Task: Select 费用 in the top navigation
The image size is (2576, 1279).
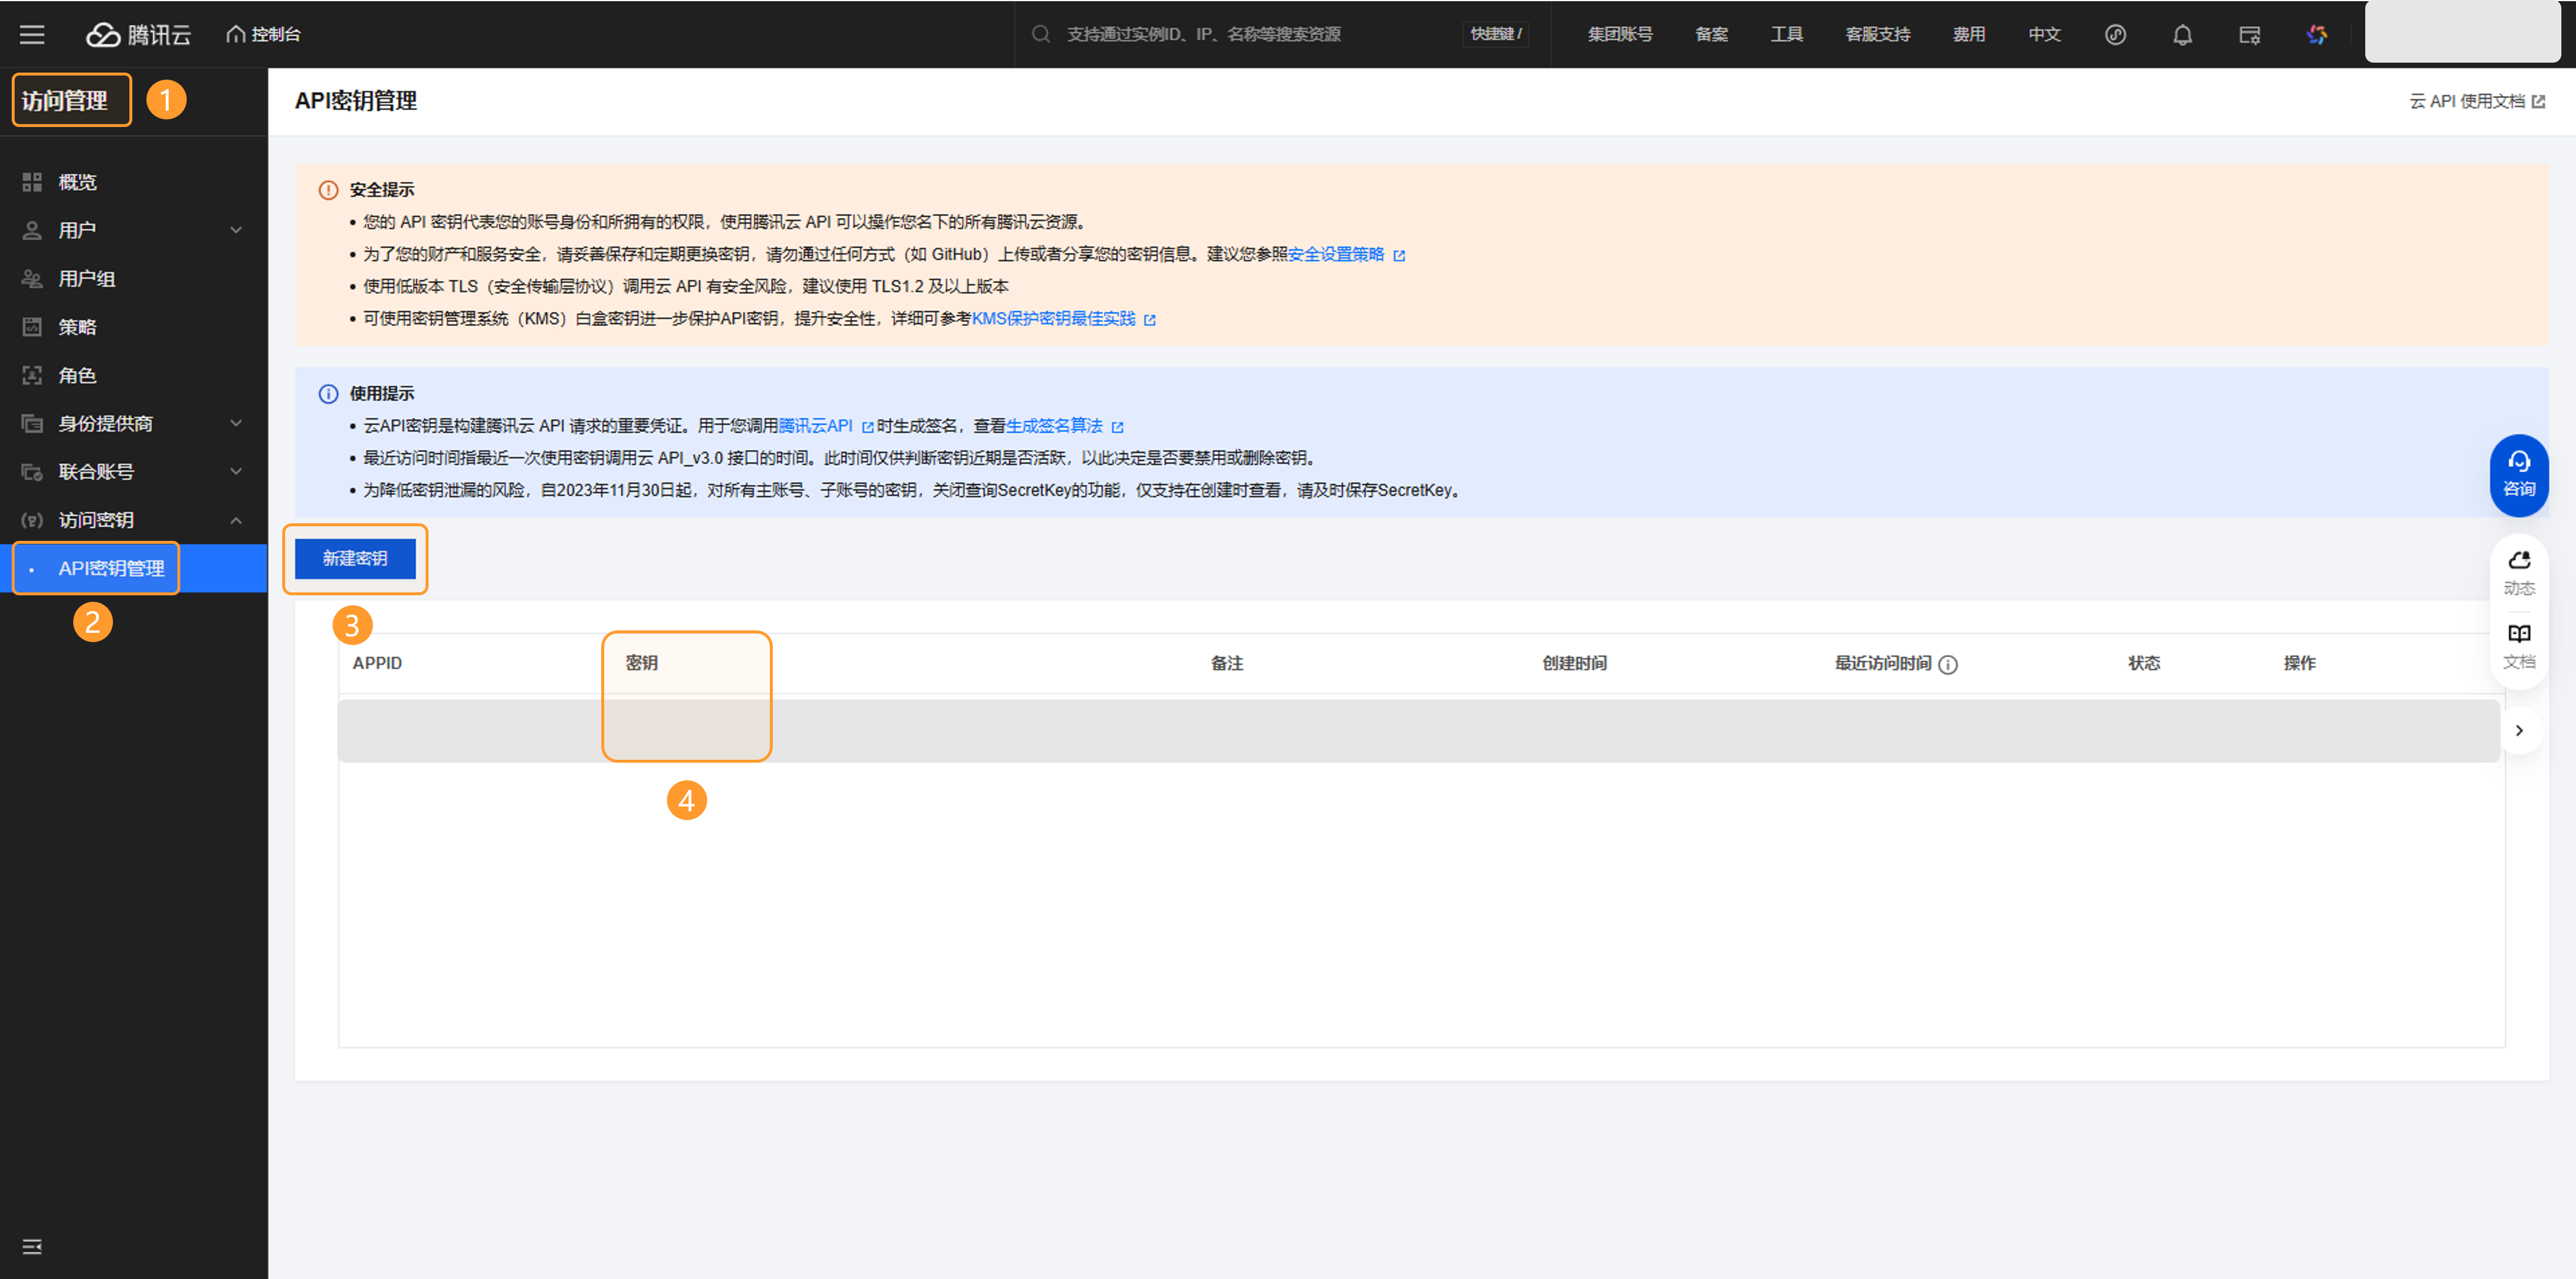Action: tap(1968, 35)
